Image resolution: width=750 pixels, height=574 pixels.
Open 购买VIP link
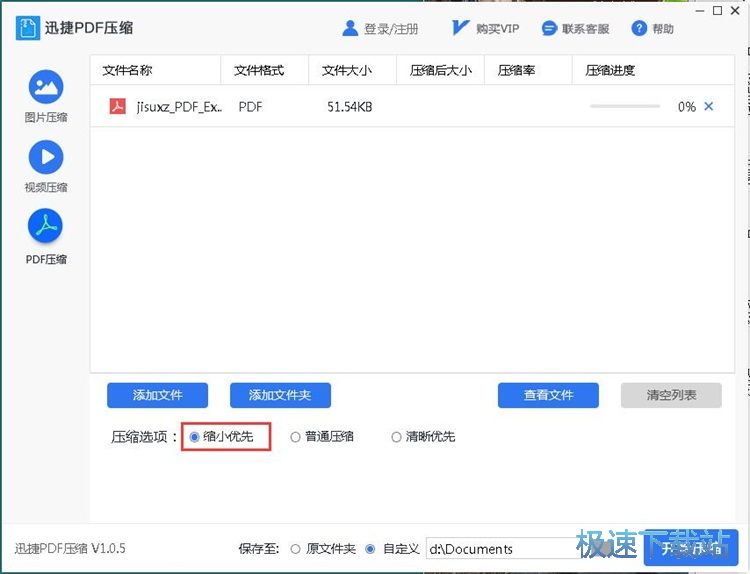[497, 29]
